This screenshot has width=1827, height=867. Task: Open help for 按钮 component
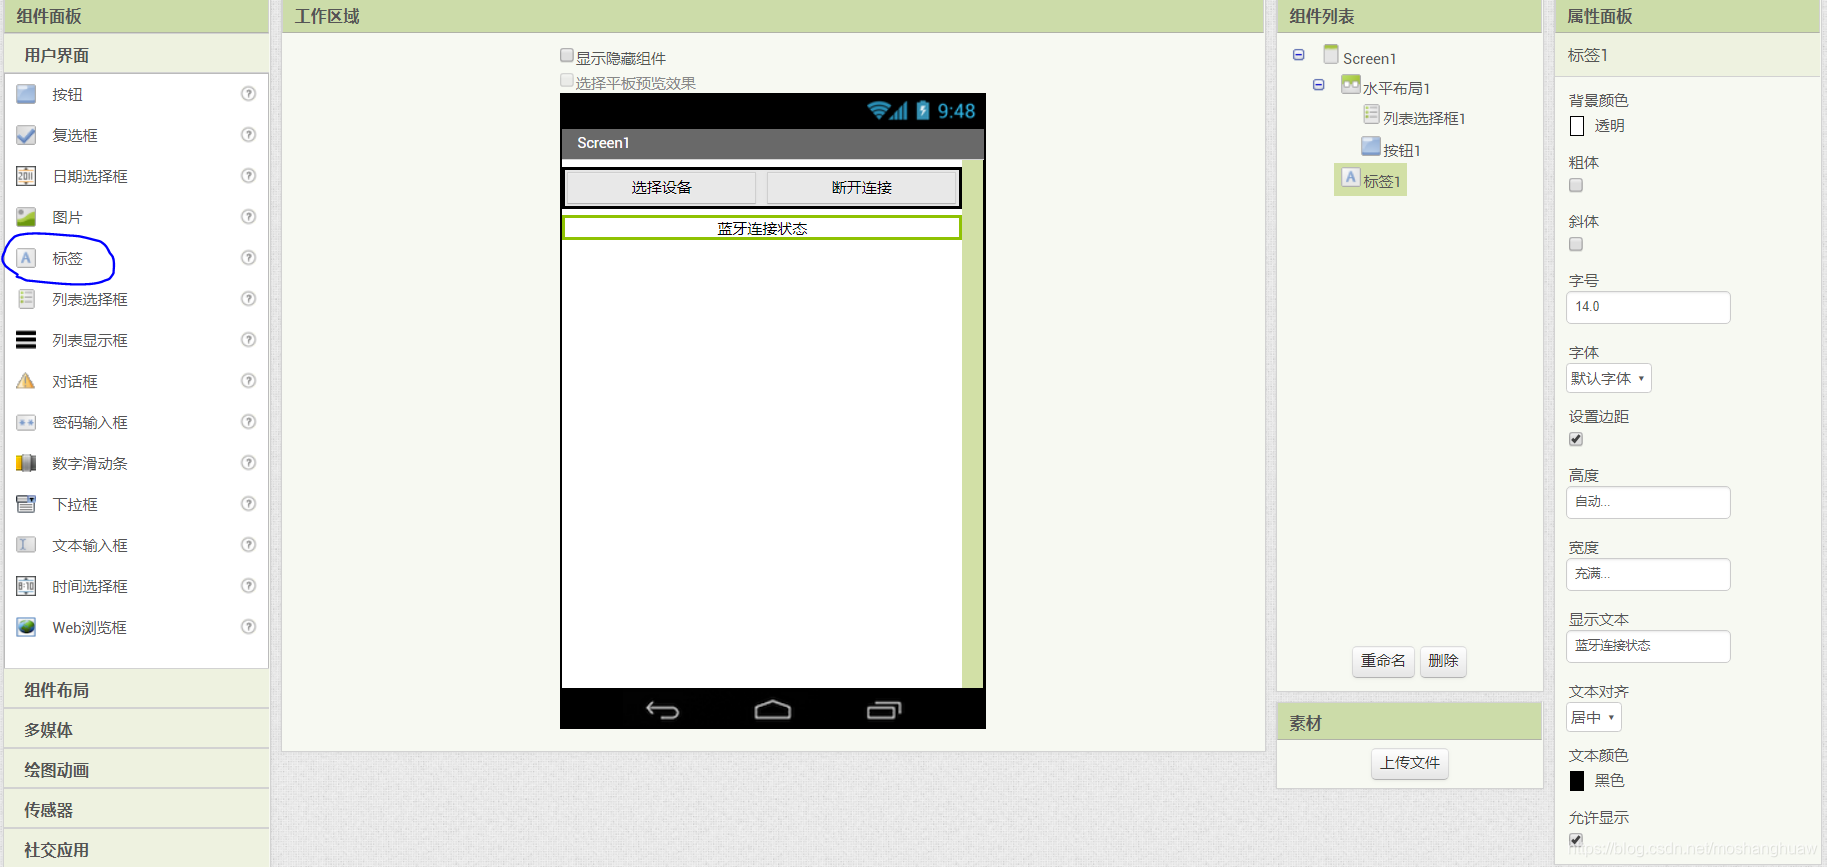point(249,93)
